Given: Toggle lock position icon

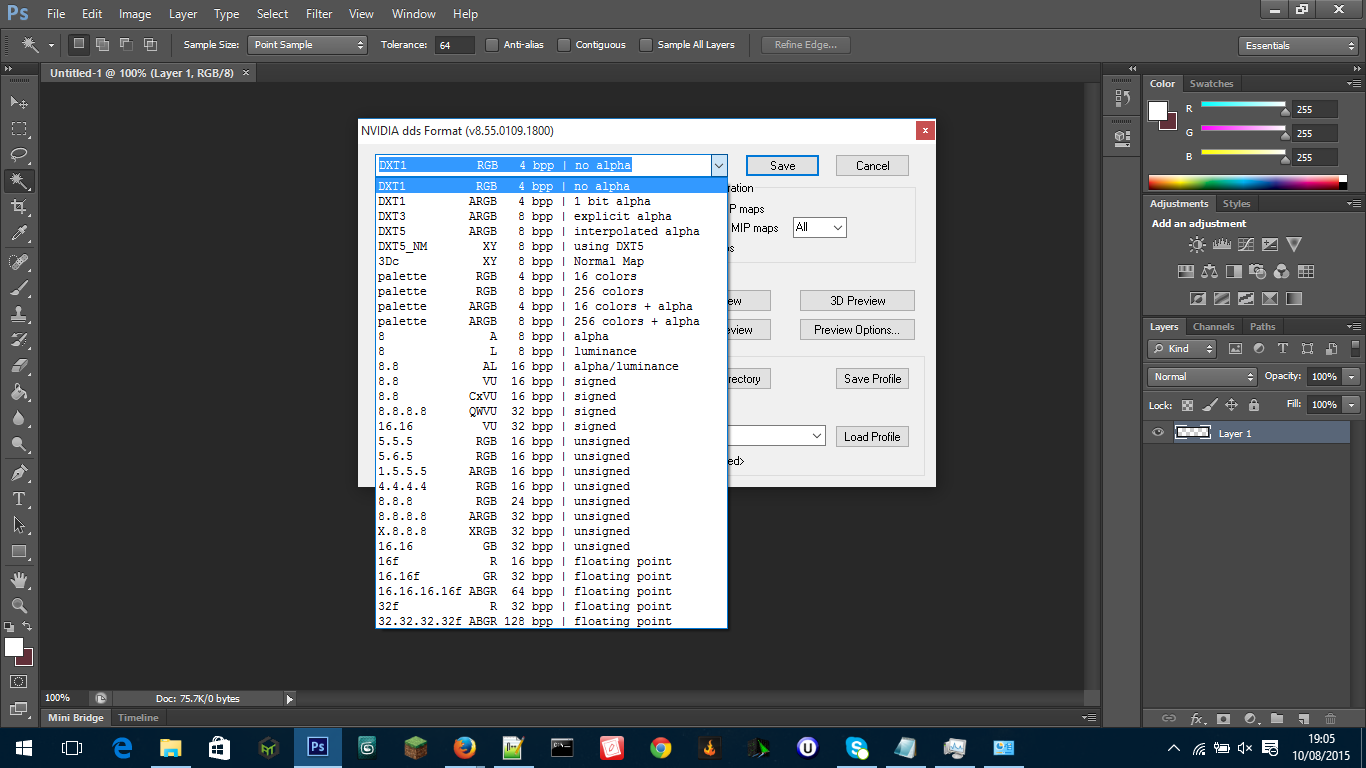Looking at the screenshot, I should click(x=1231, y=405).
